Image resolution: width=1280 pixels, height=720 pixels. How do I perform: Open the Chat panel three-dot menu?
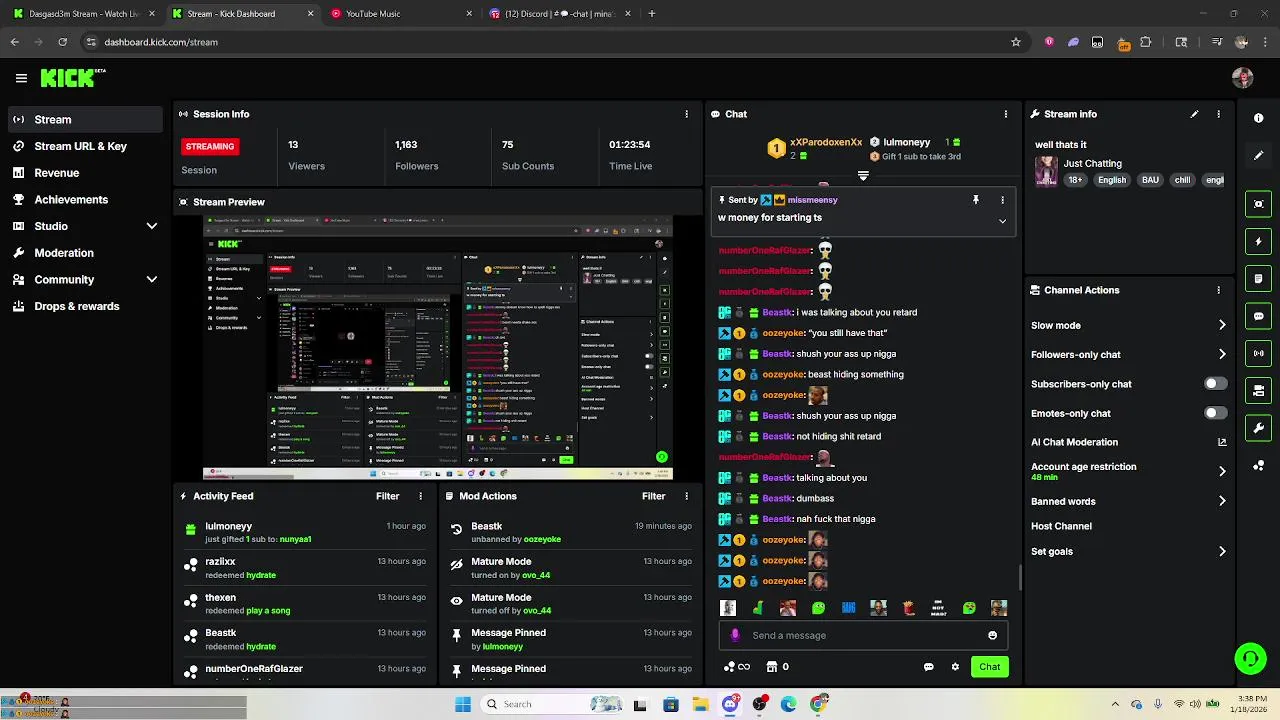[1006, 114]
